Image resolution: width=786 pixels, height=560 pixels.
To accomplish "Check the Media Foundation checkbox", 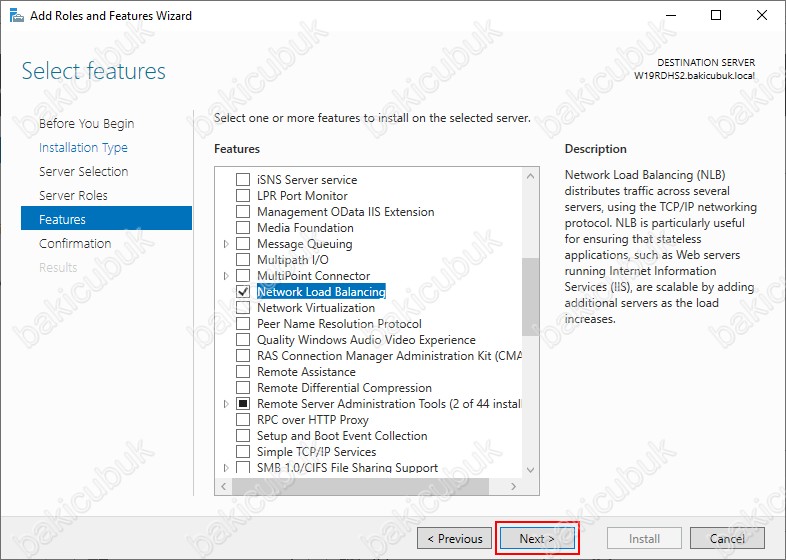I will click(243, 228).
